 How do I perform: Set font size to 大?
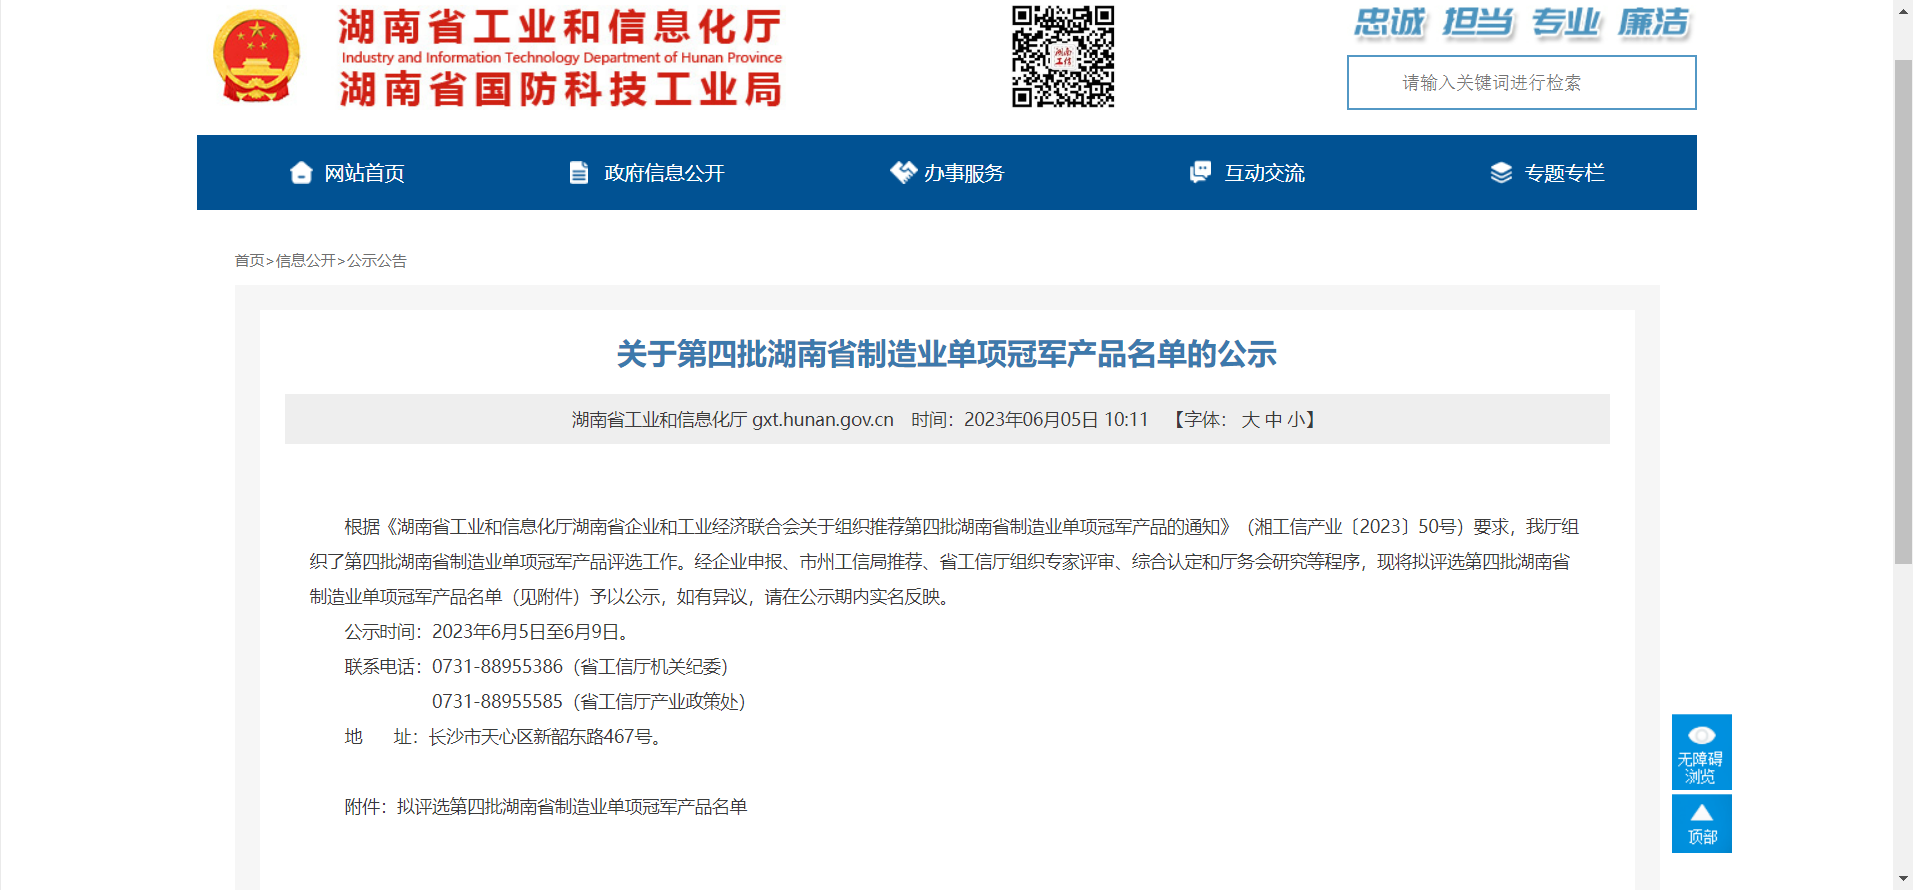tap(1250, 420)
